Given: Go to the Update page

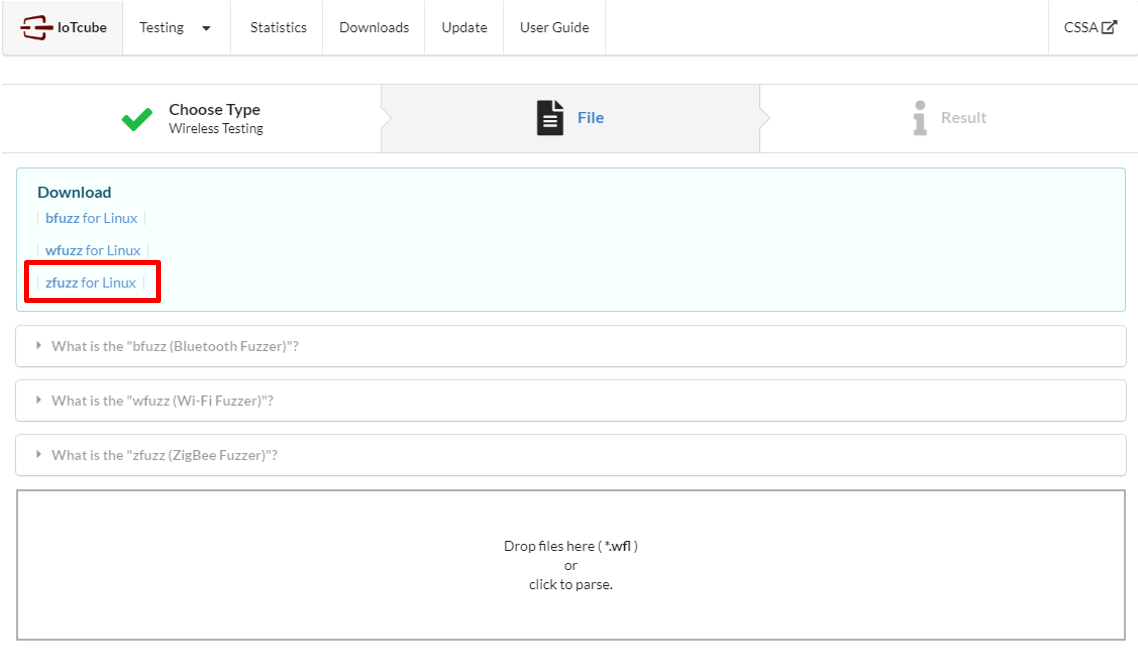Looking at the screenshot, I should pyautogui.click(x=464, y=27).
